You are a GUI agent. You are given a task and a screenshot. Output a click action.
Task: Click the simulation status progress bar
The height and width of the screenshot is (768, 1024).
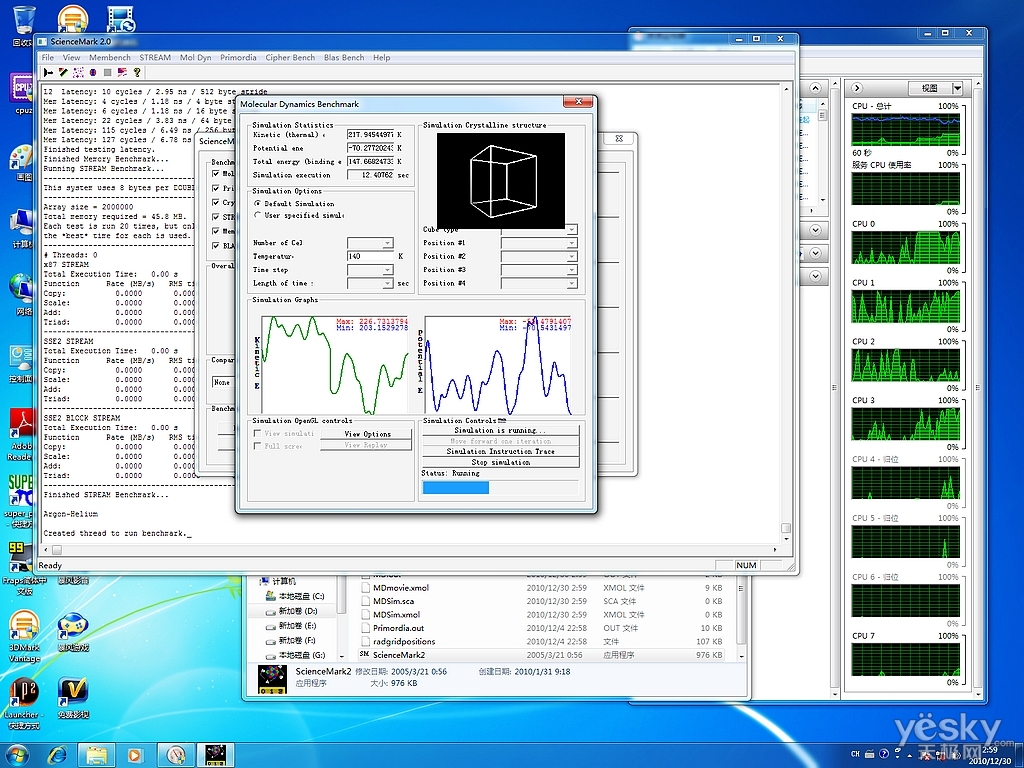click(501, 487)
